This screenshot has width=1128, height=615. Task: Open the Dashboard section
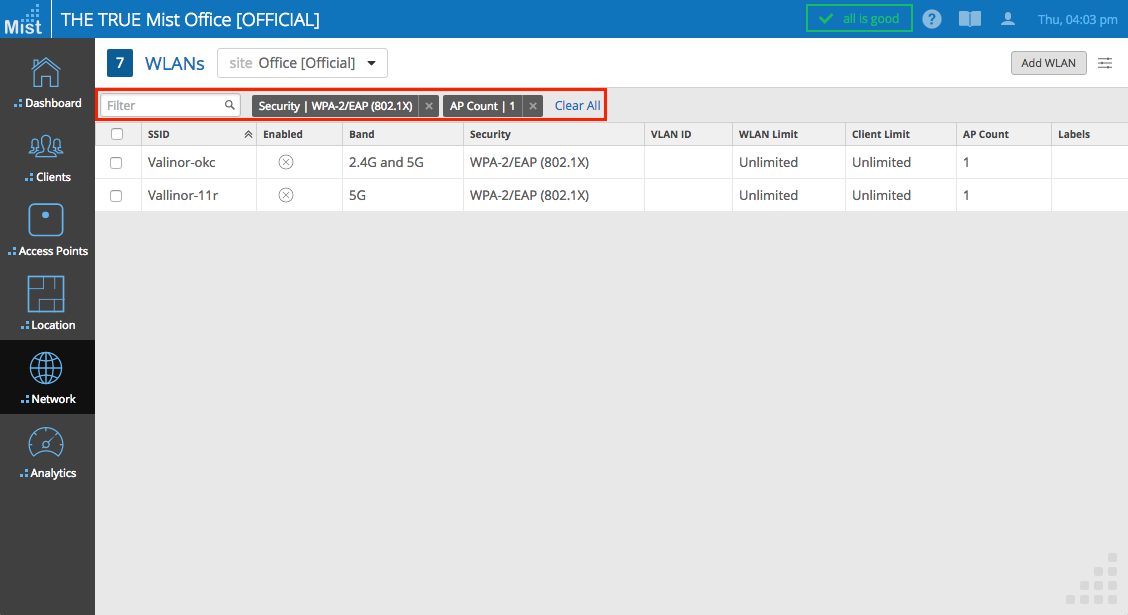[47, 83]
